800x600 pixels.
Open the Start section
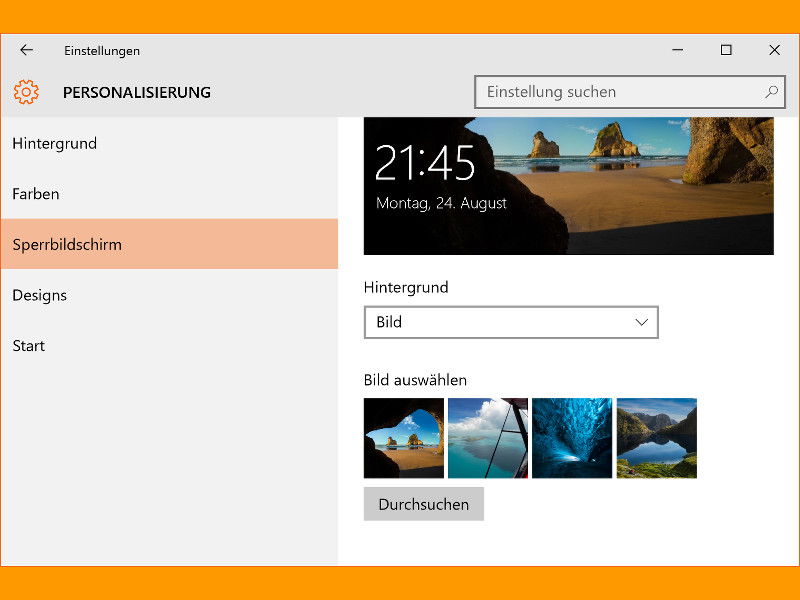tap(169, 345)
